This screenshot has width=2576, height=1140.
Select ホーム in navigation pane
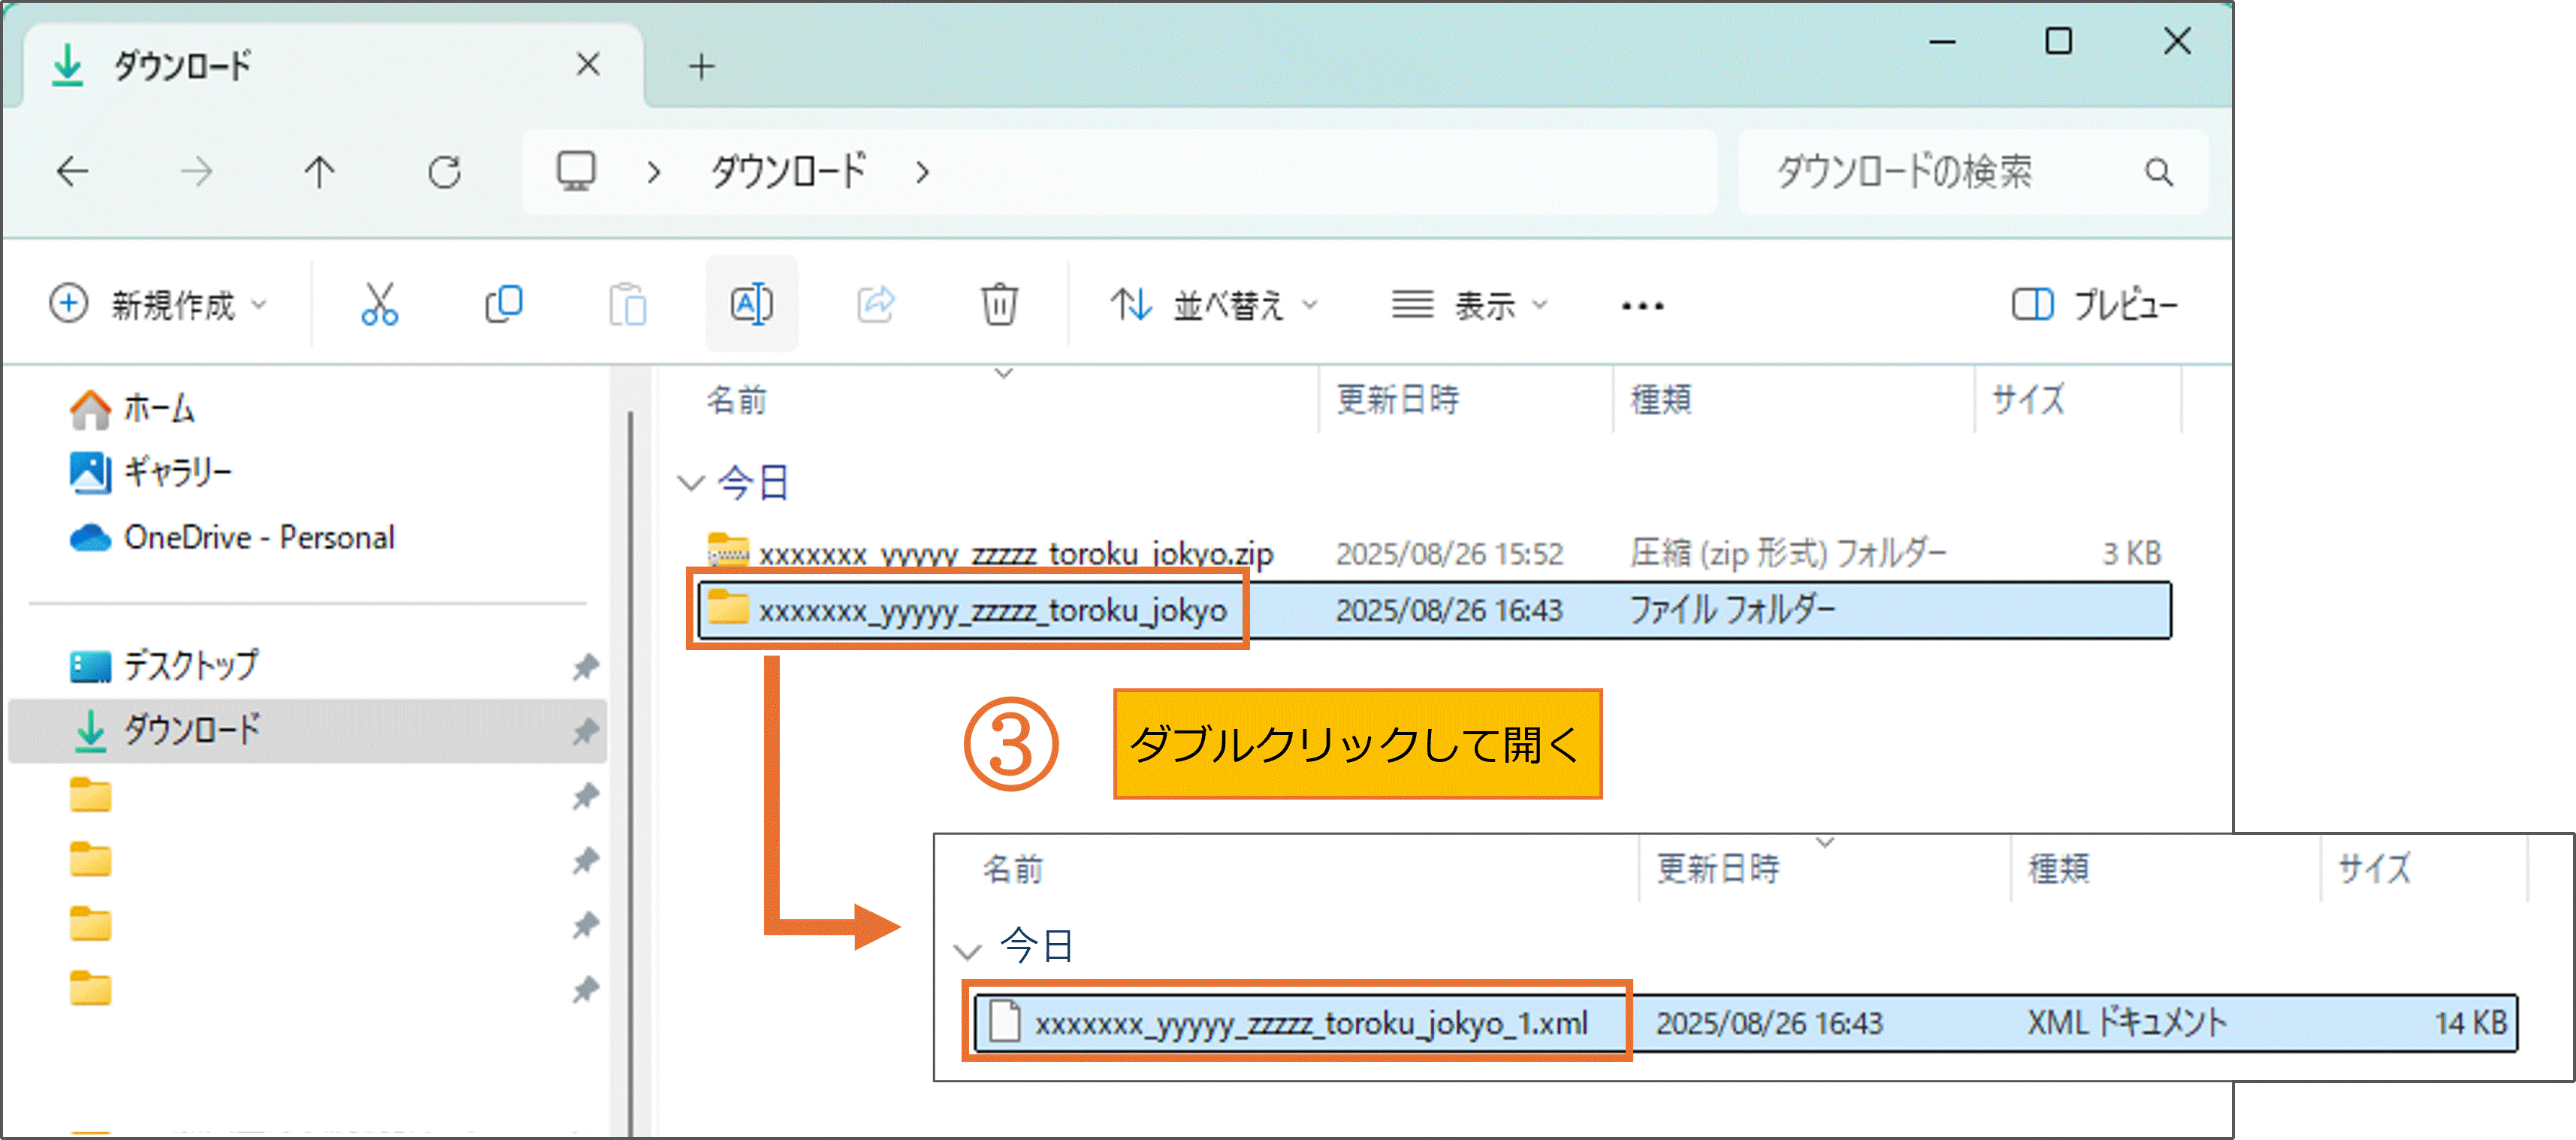click(x=158, y=408)
